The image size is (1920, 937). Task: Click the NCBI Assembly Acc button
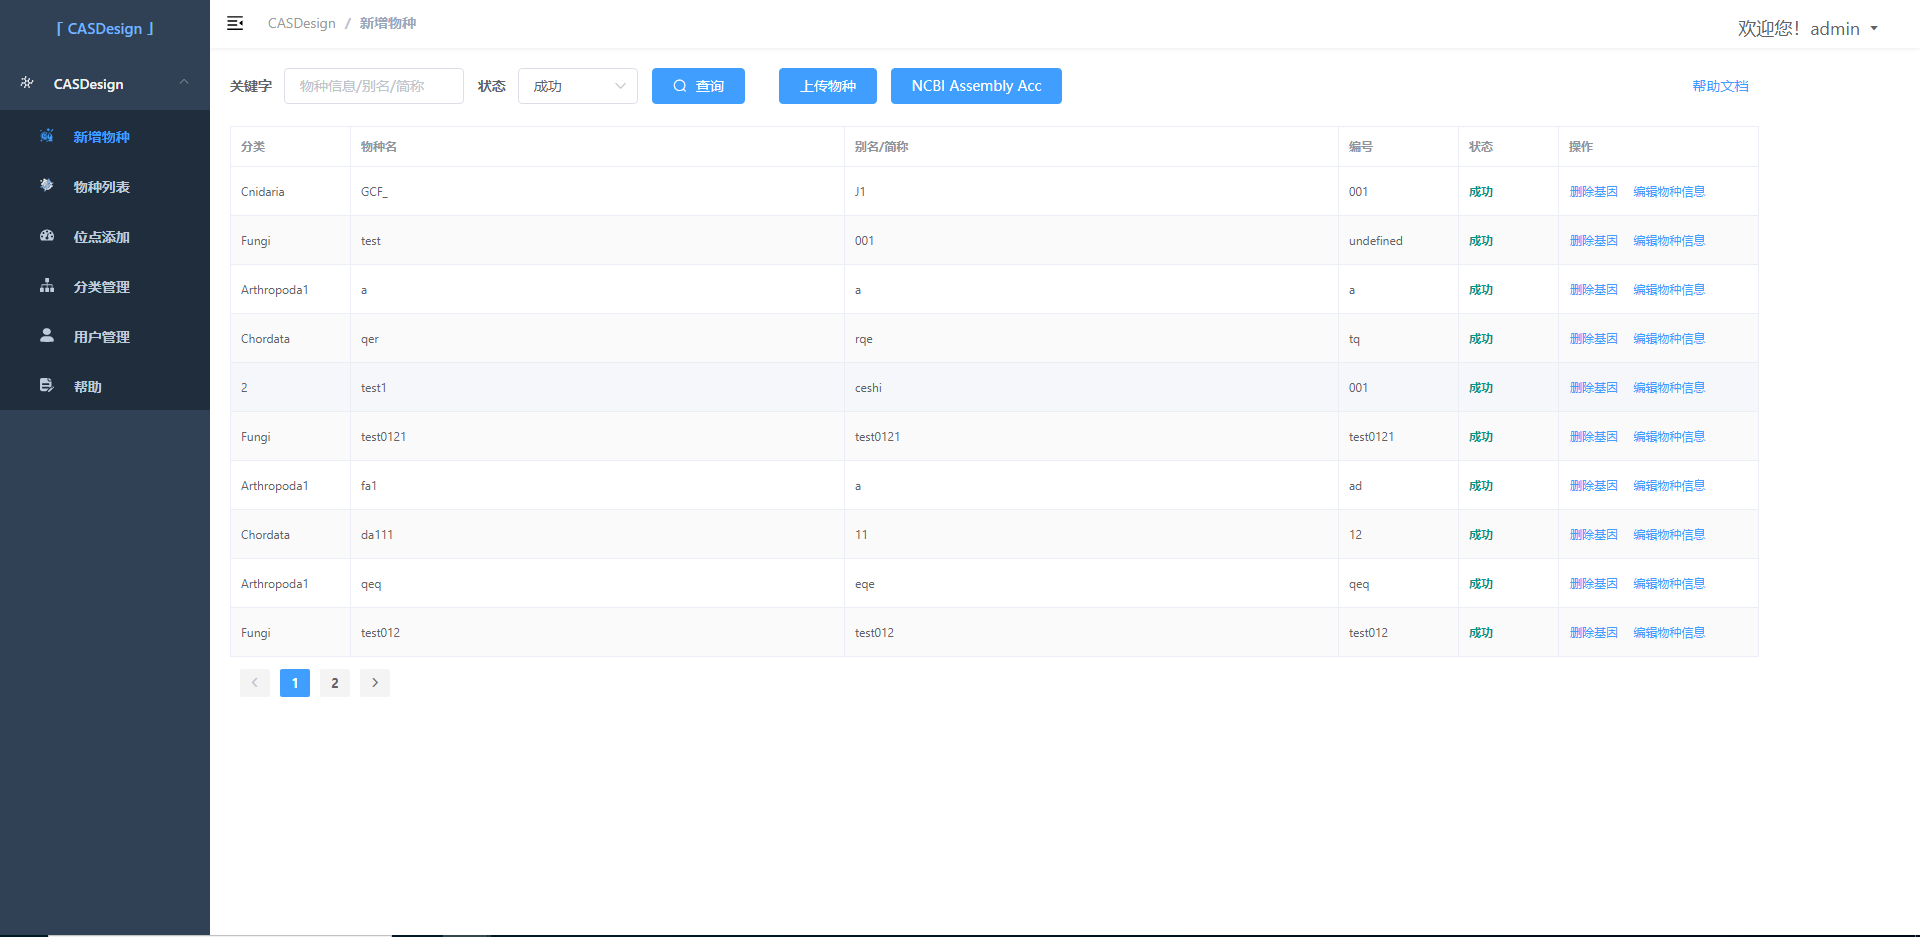(976, 86)
